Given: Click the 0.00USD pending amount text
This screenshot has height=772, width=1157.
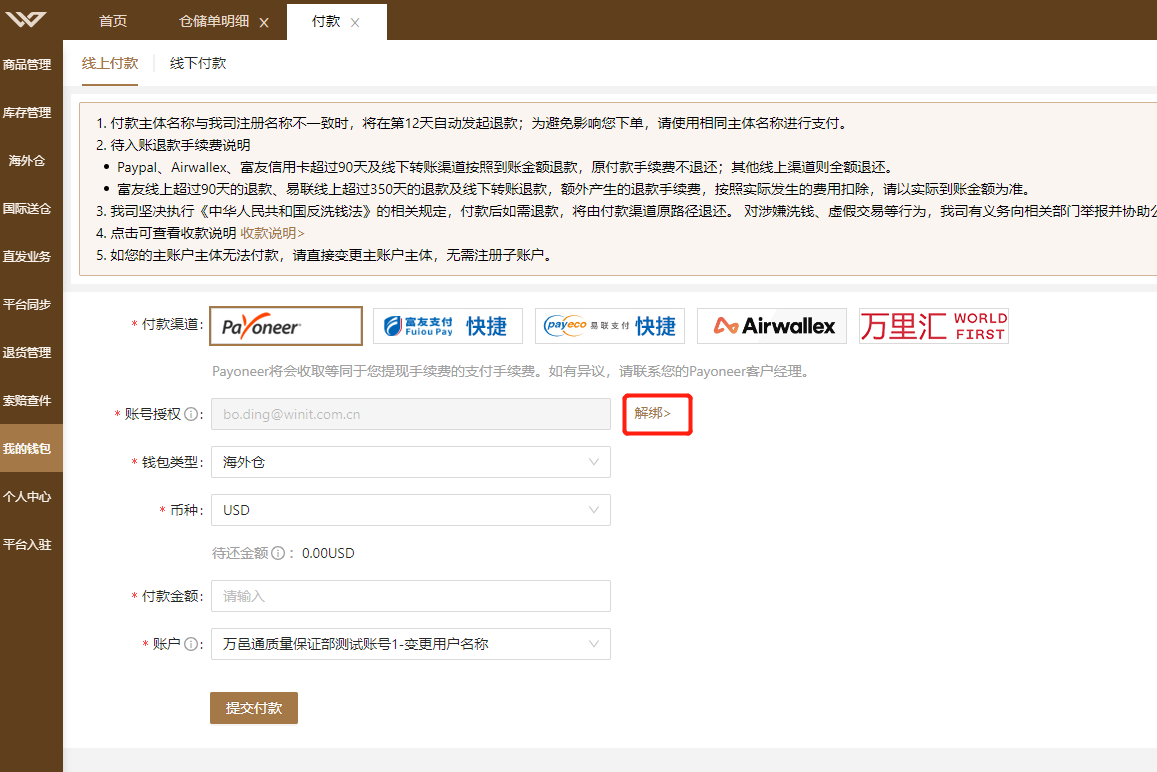Looking at the screenshot, I should point(328,553).
